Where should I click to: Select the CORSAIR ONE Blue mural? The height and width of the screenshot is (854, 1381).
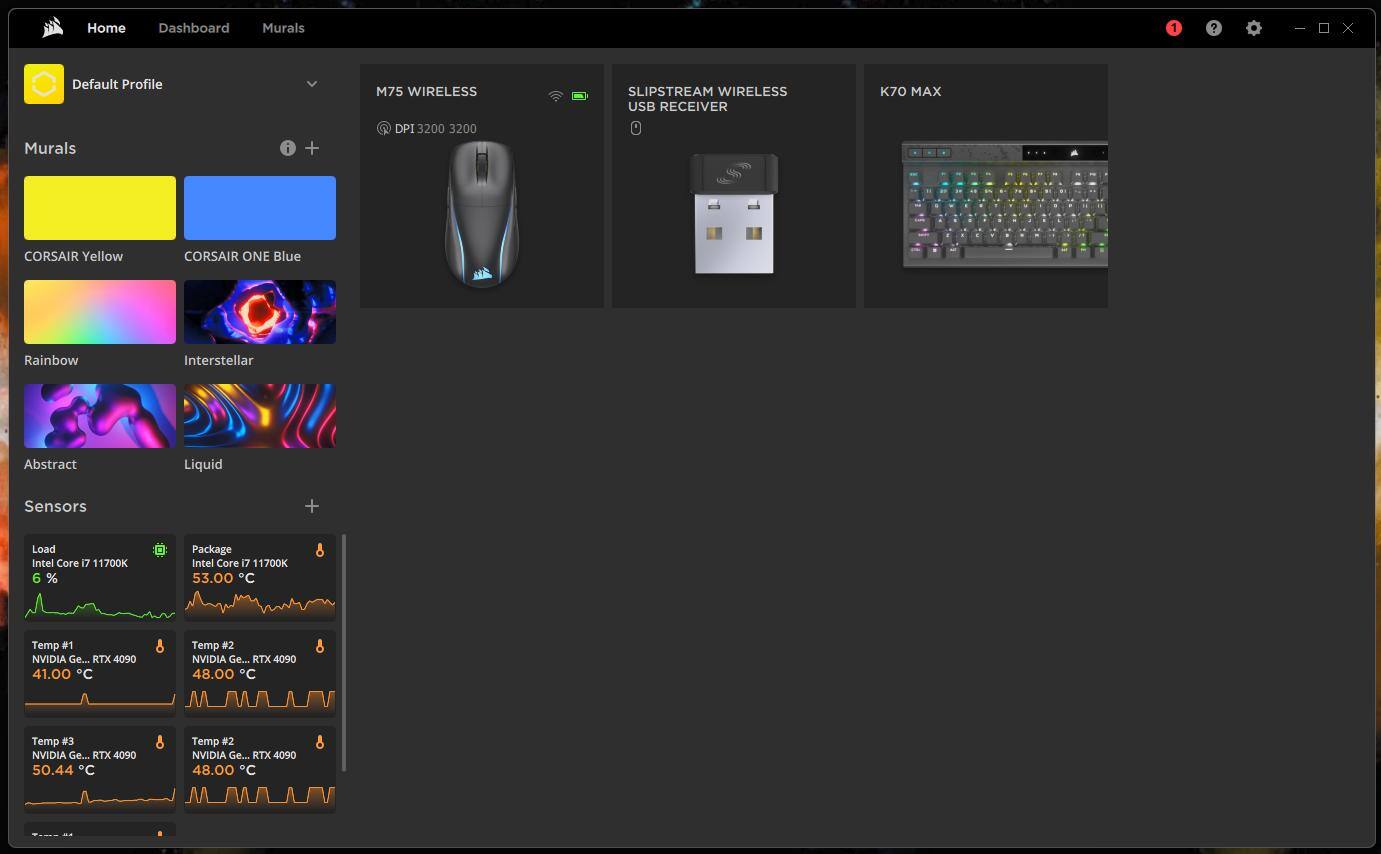pos(260,208)
